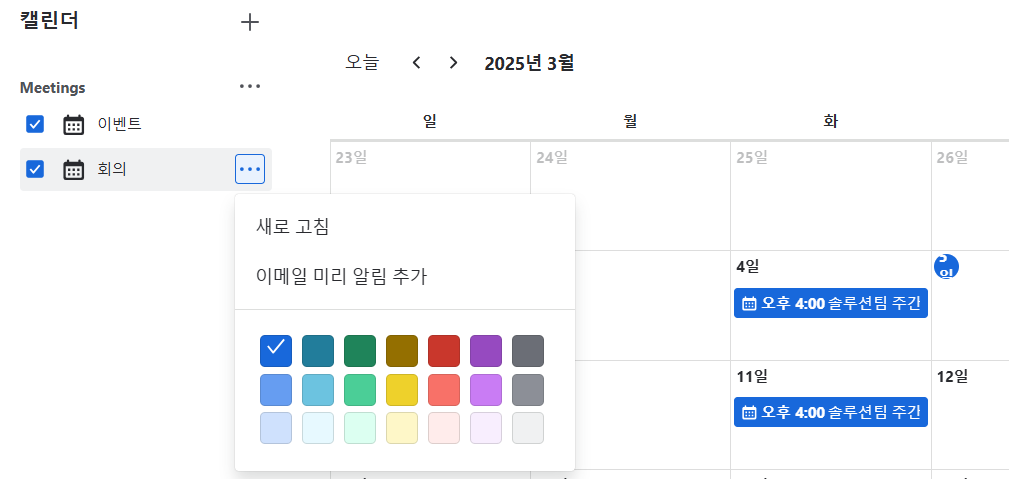This screenshot has width=1009, height=479.
Task: Click the 캘린더 panel title
Action: pos(49,21)
